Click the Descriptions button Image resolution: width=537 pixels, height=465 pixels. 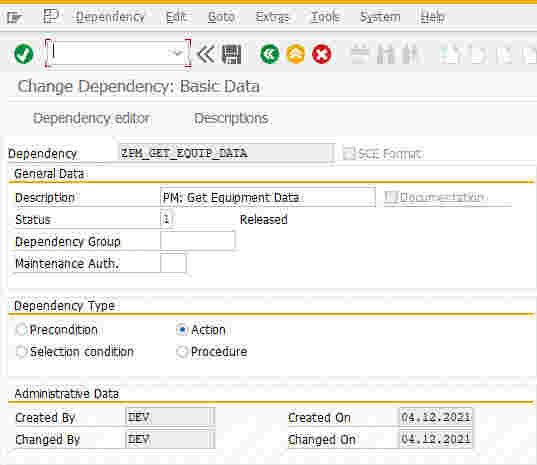(232, 118)
